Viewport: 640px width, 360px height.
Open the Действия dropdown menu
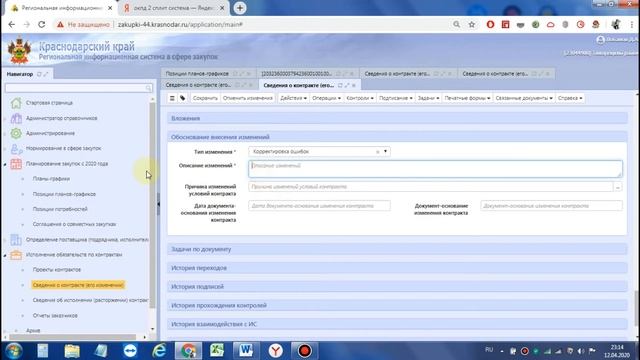293,98
